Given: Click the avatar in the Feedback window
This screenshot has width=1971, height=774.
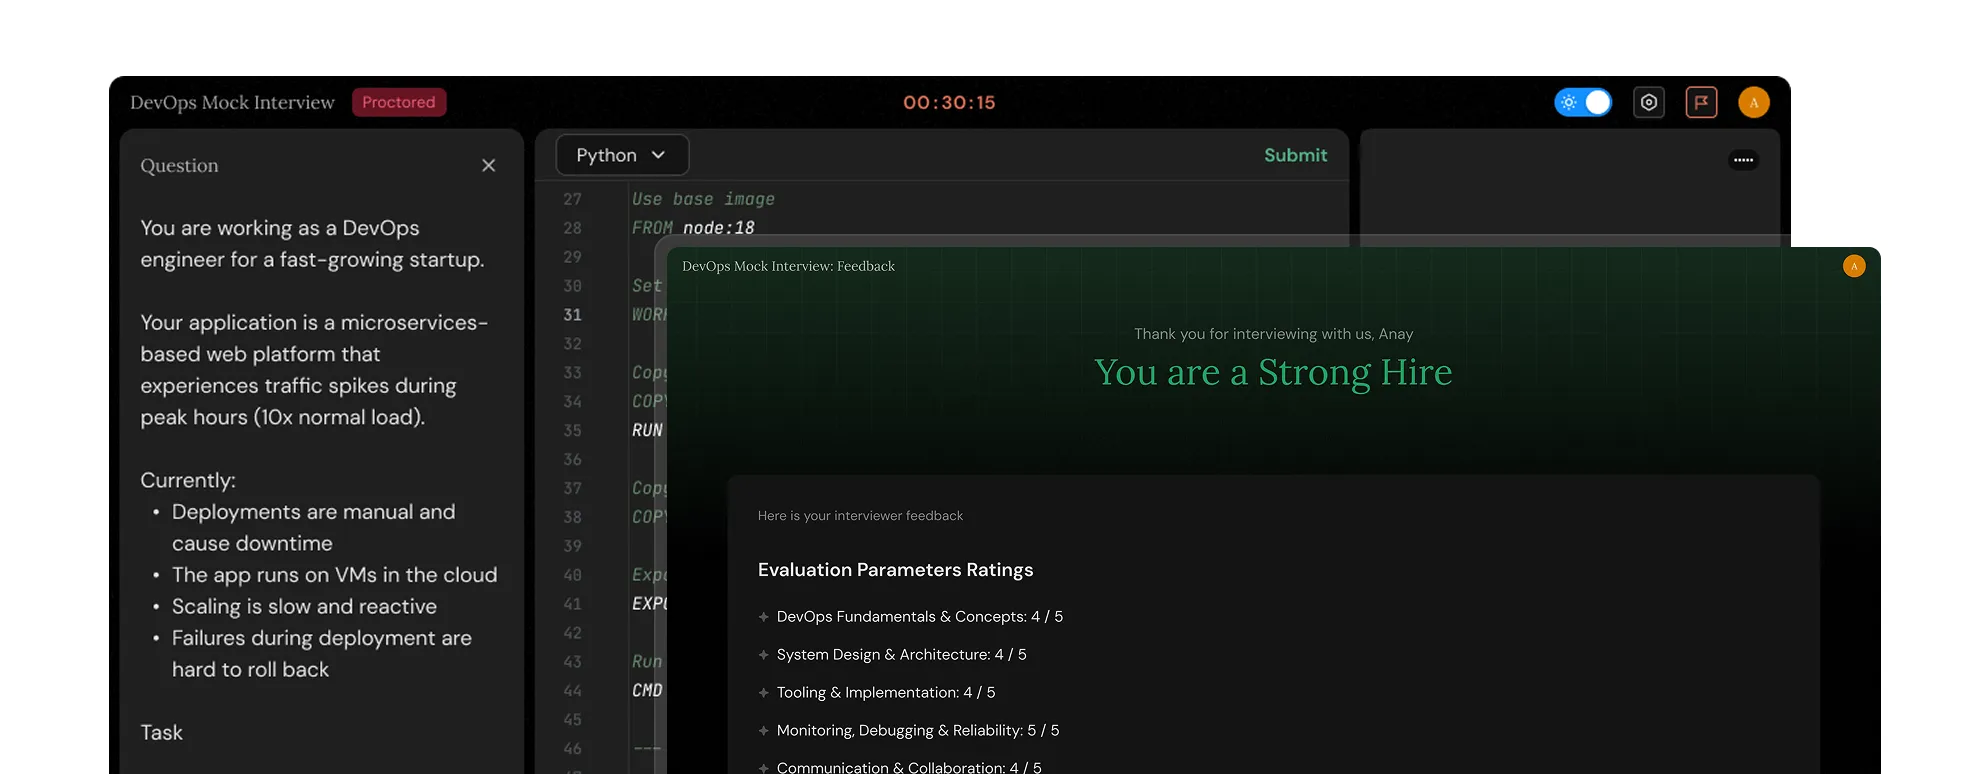Looking at the screenshot, I should coord(1853,266).
